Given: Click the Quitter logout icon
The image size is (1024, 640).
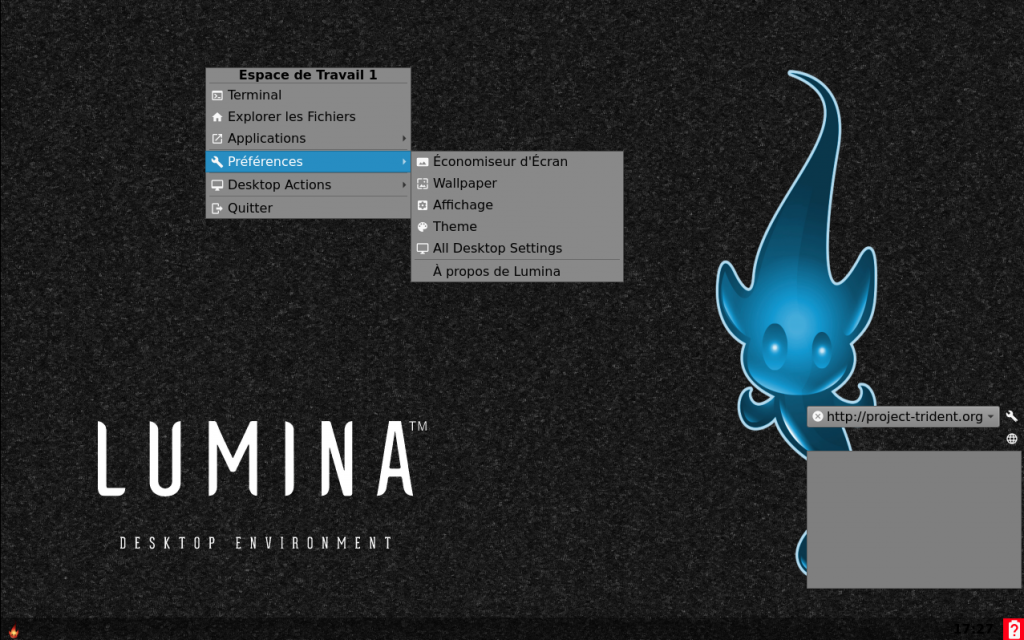Looking at the screenshot, I should point(217,208).
